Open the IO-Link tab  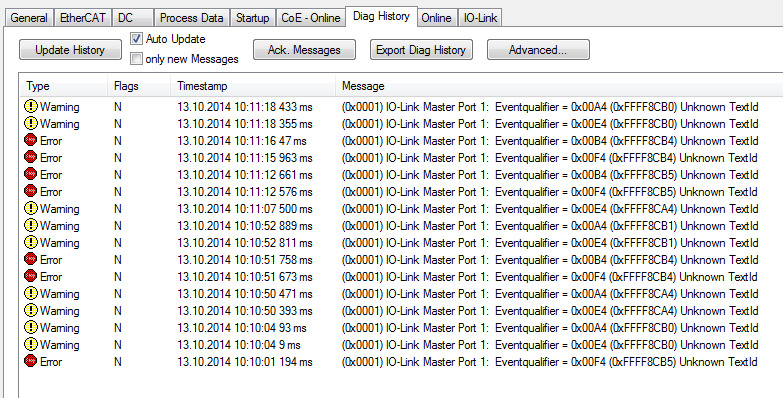(x=480, y=18)
